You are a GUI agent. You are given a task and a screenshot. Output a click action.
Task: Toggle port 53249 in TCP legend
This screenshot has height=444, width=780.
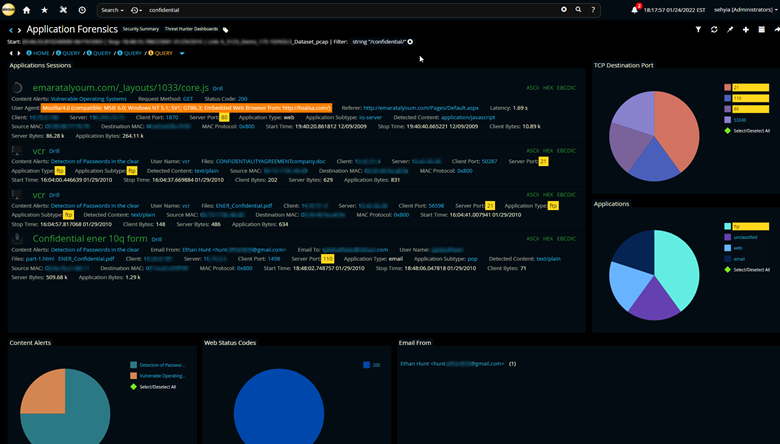coord(735,120)
